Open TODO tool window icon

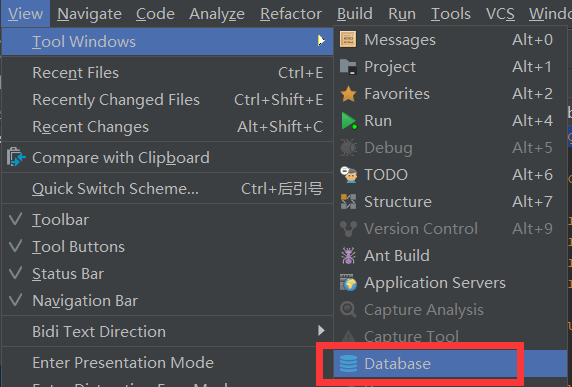(348, 175)
